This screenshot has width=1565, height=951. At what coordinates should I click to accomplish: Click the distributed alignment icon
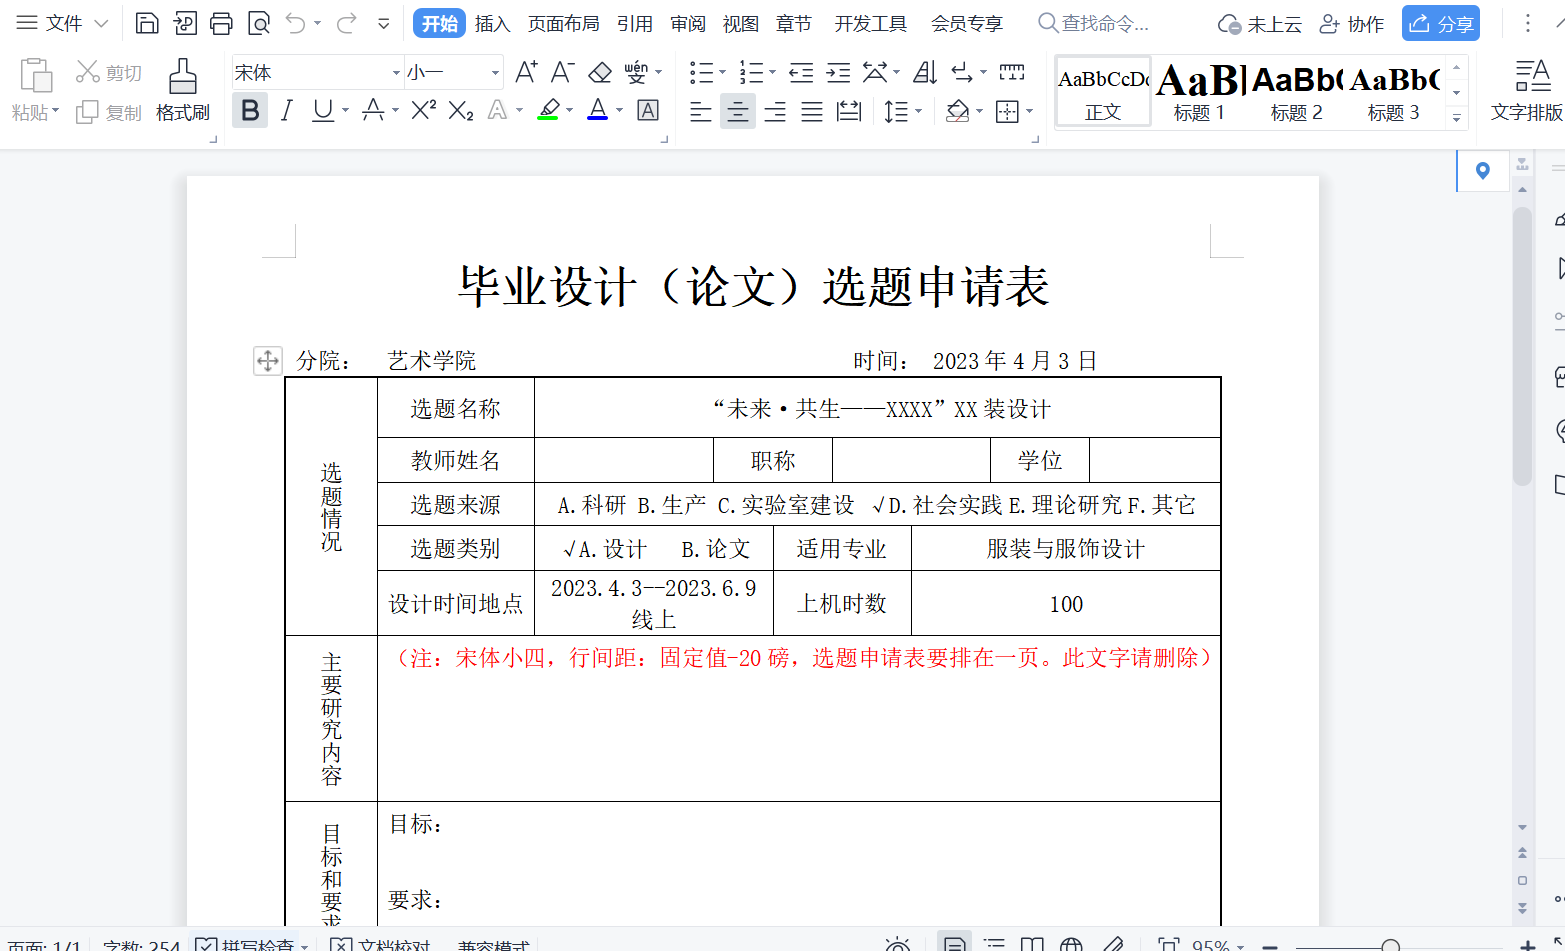click(849, 111)
